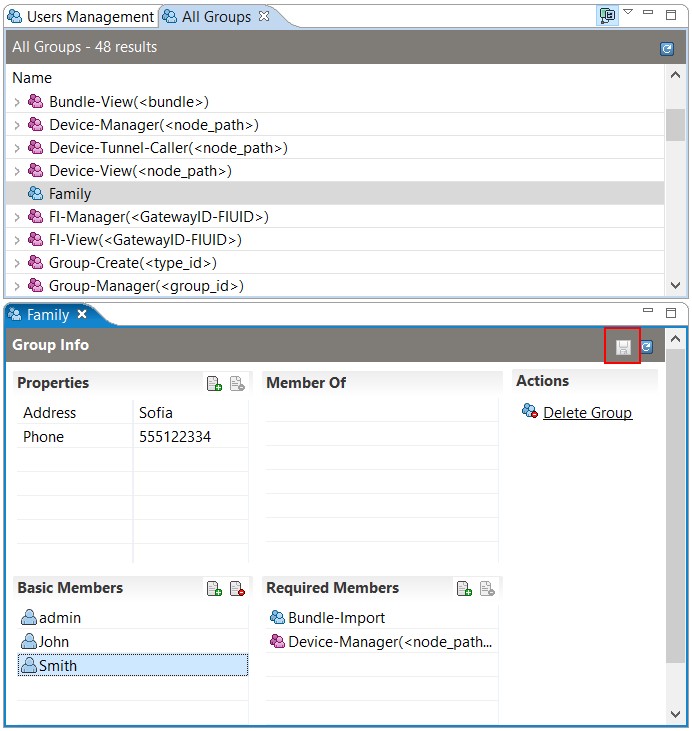The width and height of the screenshot is (692, 731).
Task: Expand the Group-Create(<type_id>) group
Action: [17, 263]
